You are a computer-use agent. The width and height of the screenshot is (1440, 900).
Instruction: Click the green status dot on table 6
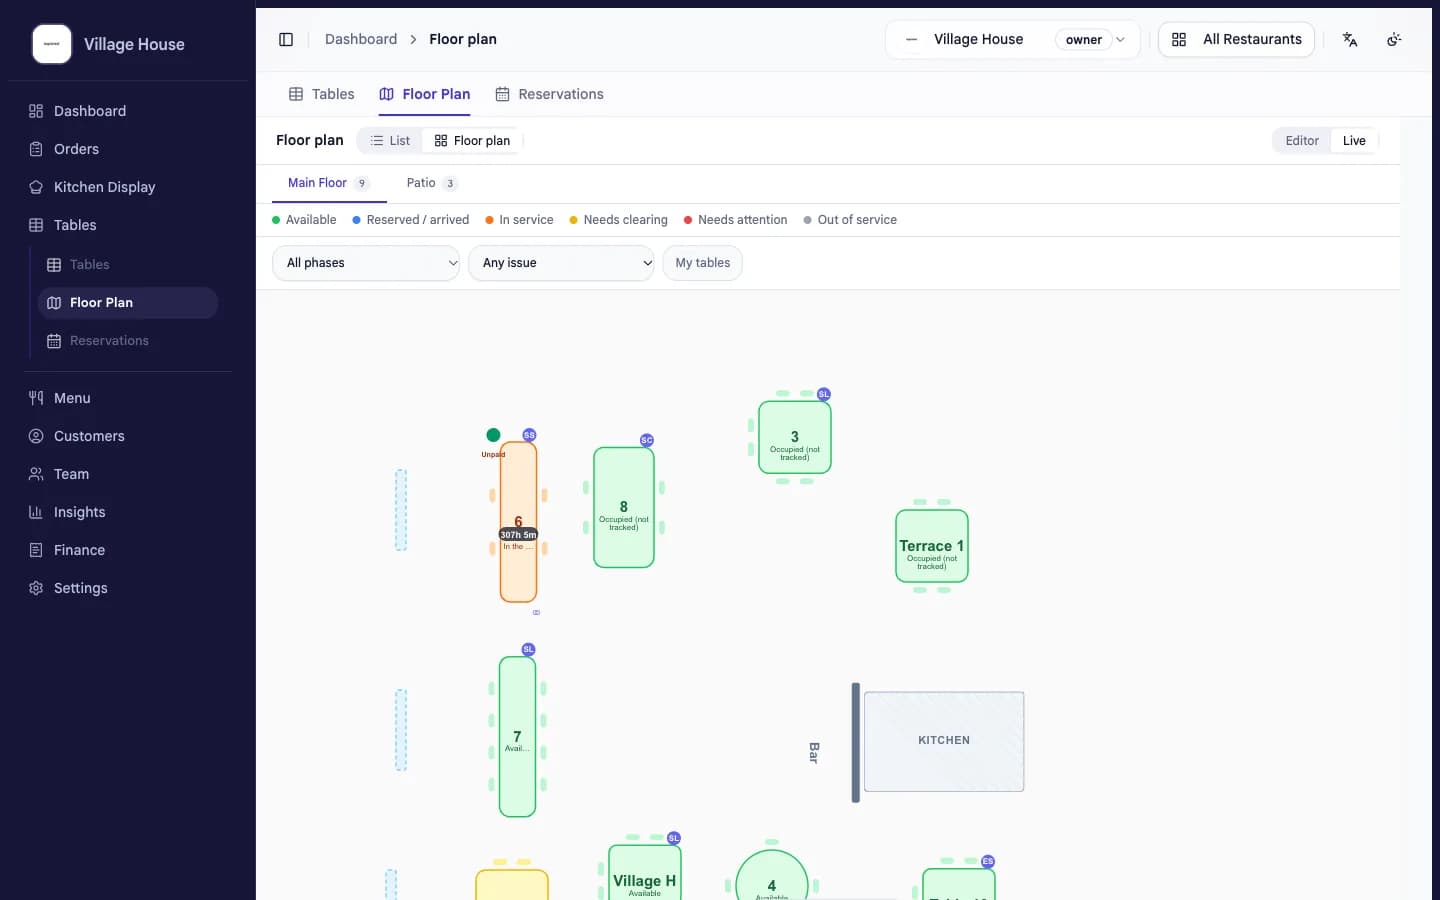tap(493, 435)
